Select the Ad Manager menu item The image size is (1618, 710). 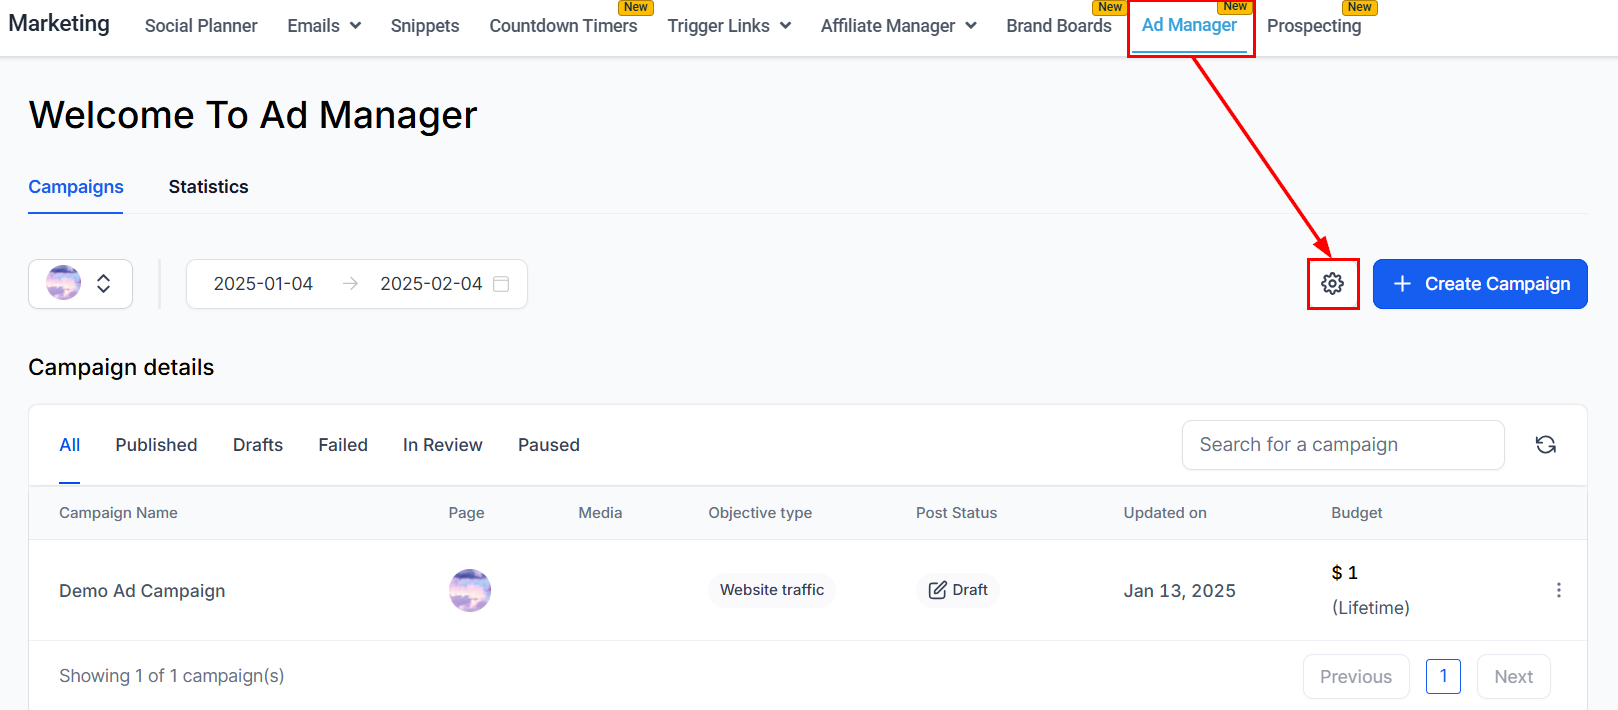tap(1189, 25)
